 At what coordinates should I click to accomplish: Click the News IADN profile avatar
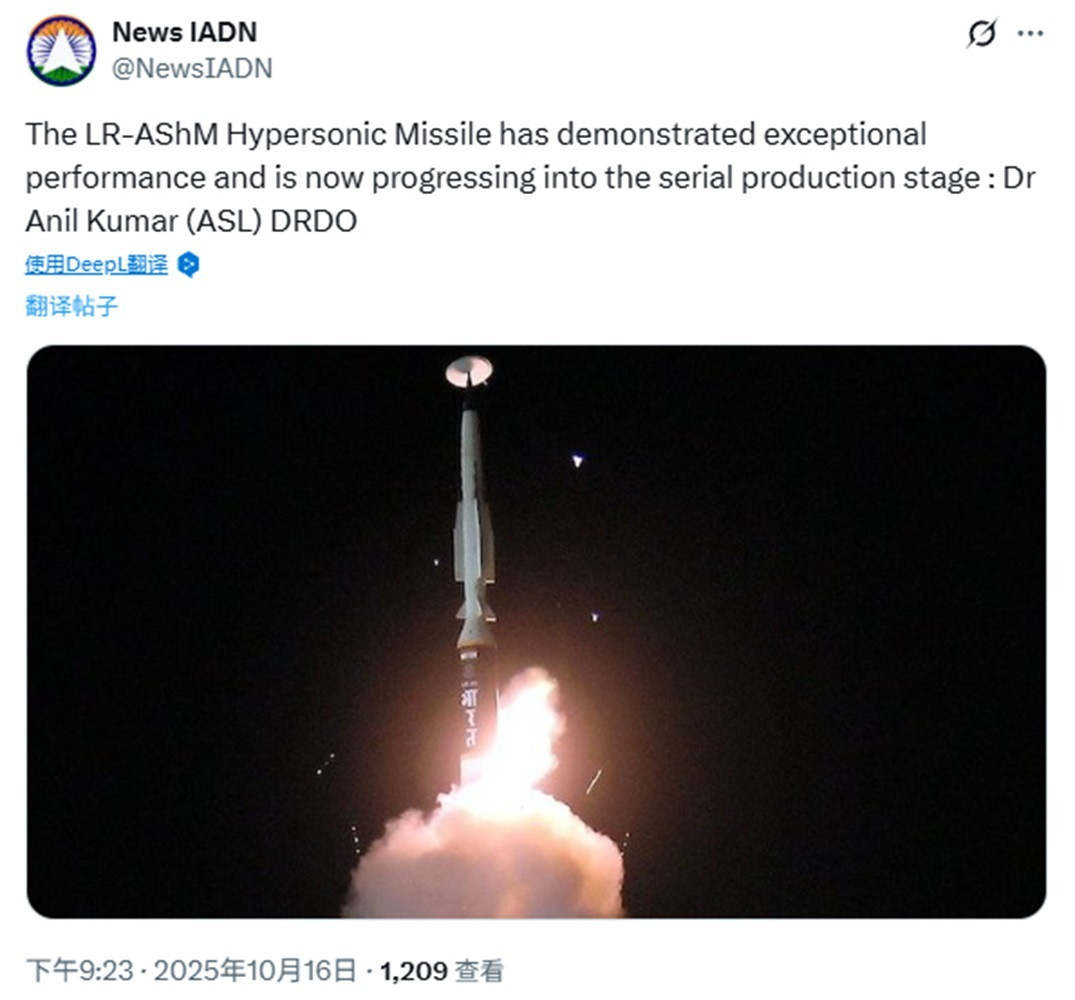(x=62, y=50)
